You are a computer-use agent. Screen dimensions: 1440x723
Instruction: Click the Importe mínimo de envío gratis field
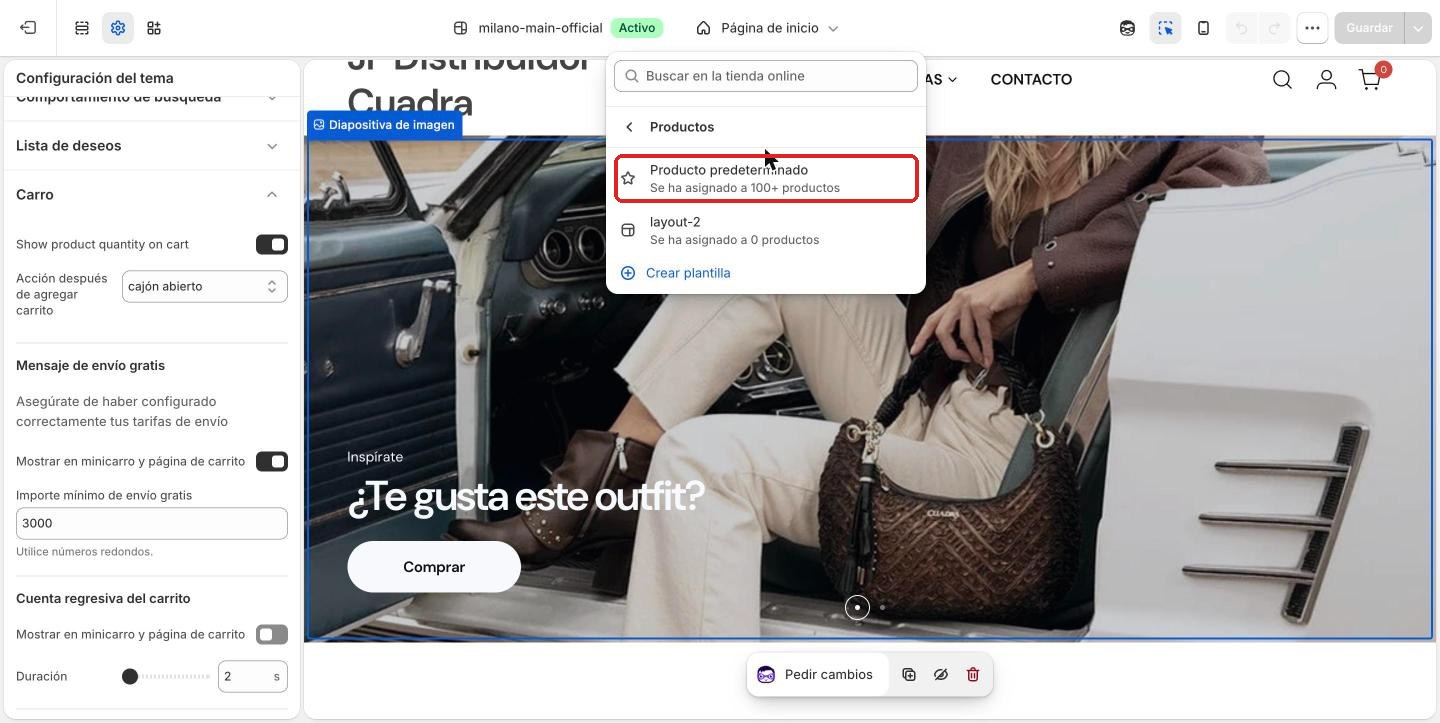coord(152,524)
